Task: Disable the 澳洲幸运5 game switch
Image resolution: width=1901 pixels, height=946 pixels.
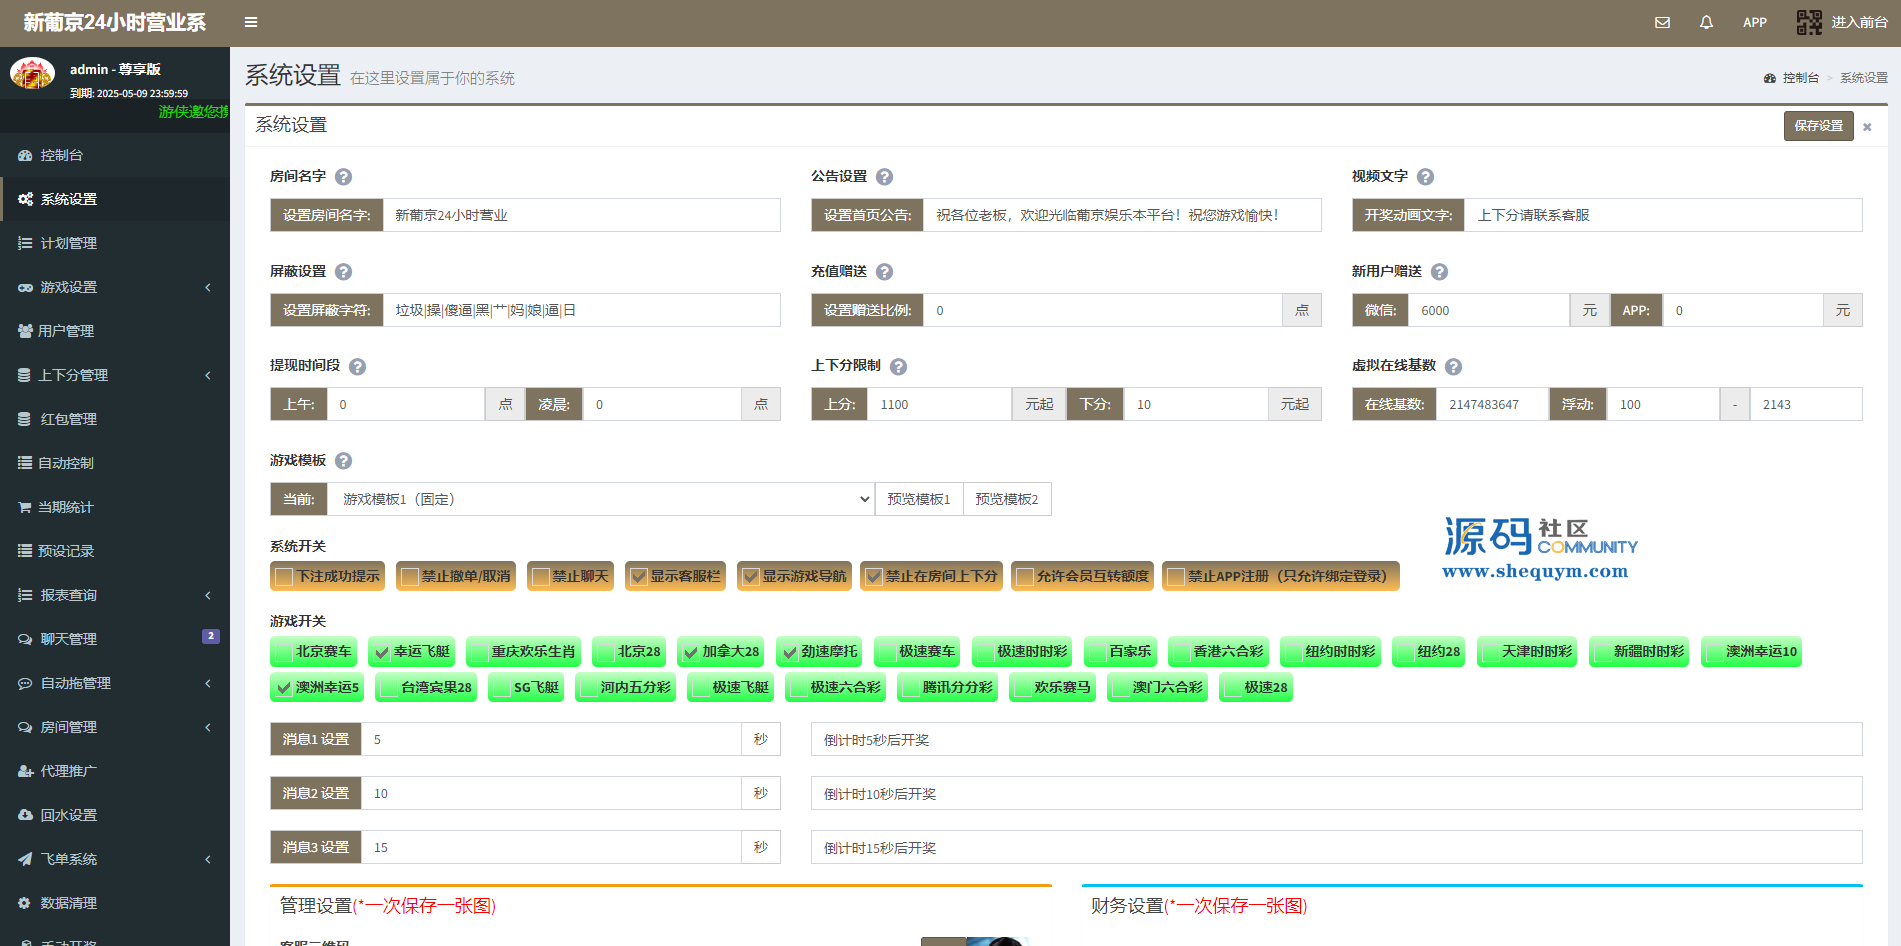Action: [x=284, y=688]
